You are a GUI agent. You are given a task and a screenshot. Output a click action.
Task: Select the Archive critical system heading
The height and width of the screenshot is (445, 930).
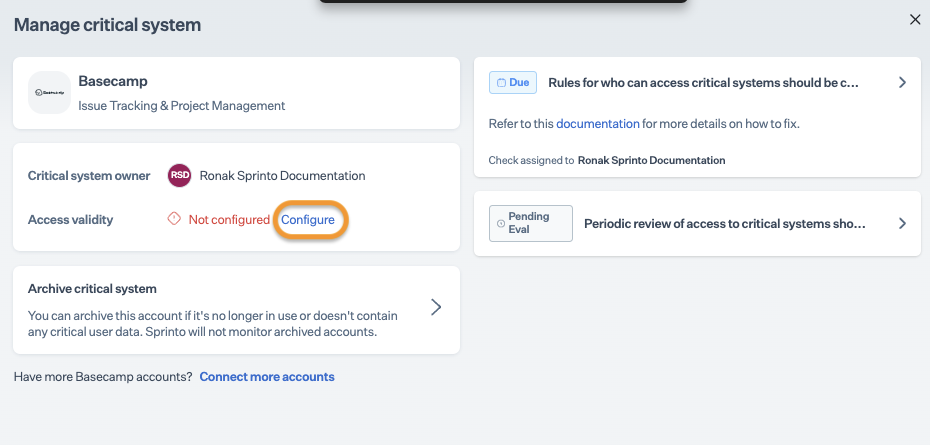point(92,289)
